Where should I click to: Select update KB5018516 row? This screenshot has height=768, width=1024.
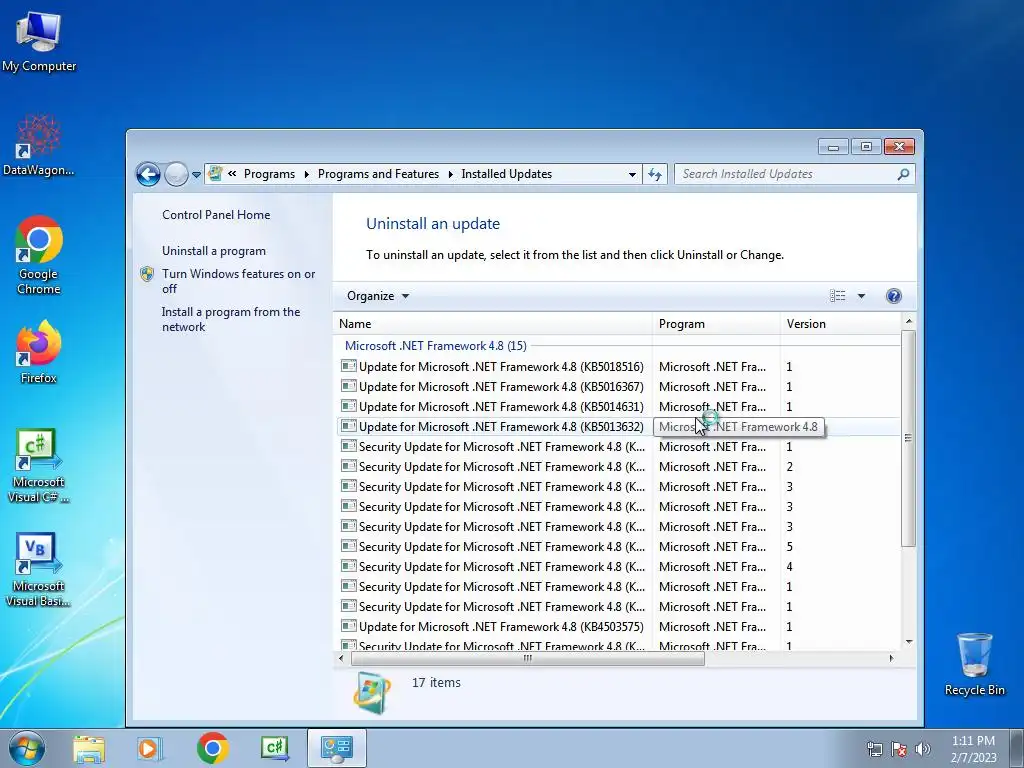coord(619,367)
